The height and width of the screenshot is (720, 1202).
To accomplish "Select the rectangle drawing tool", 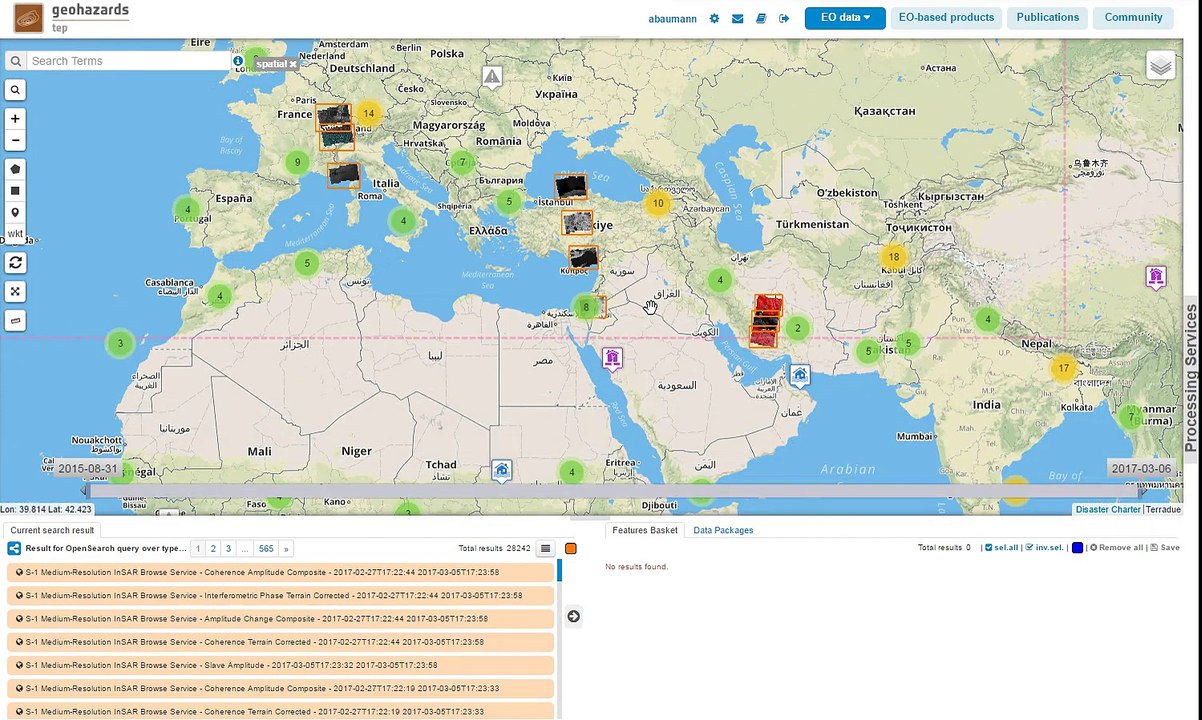I will (16, 190).
